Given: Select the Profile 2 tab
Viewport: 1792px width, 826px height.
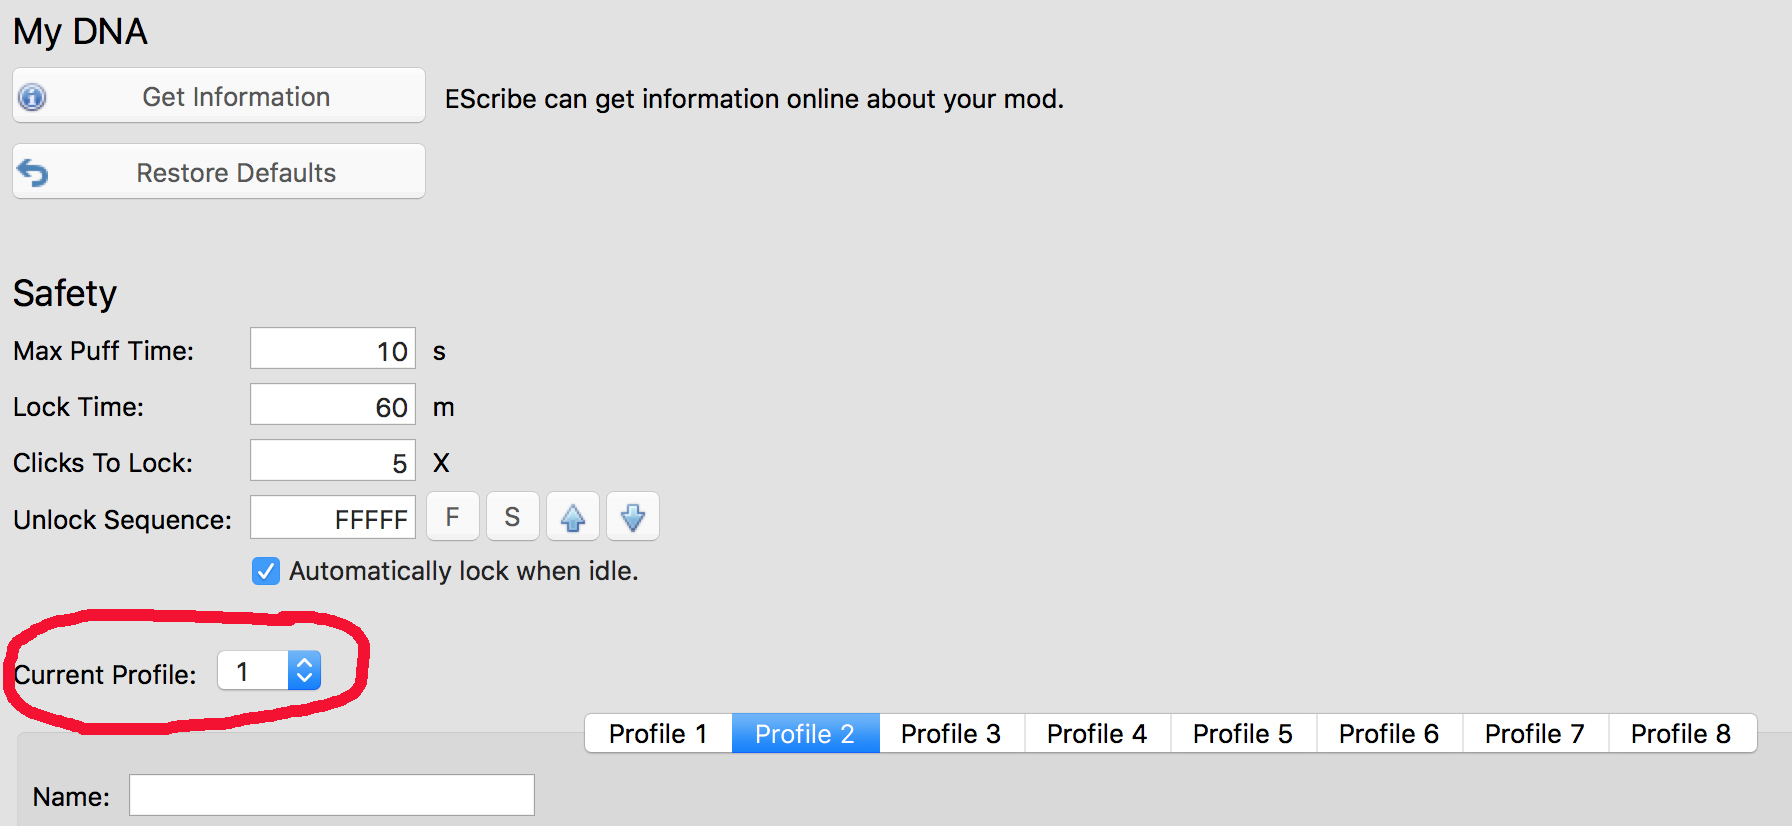Looking at the screenshot, I should coord(805,734).
